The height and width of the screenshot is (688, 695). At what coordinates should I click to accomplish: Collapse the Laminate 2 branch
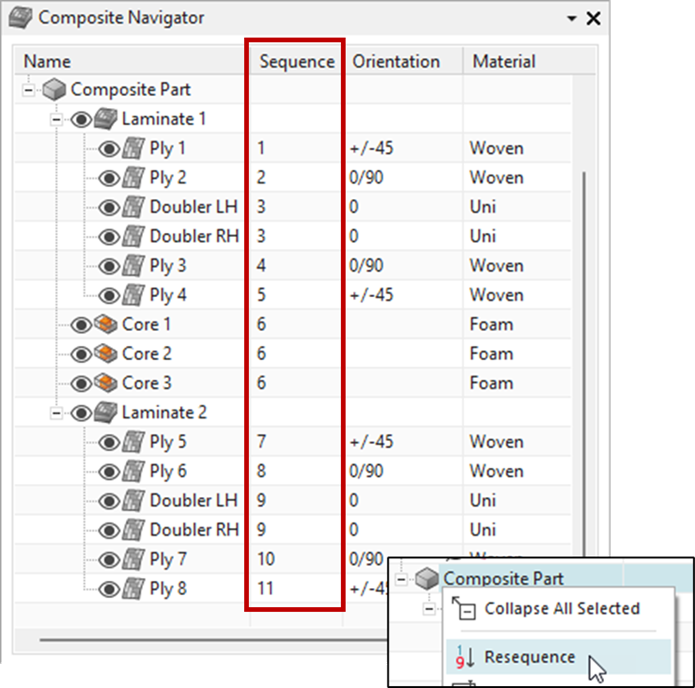point(57,412)
